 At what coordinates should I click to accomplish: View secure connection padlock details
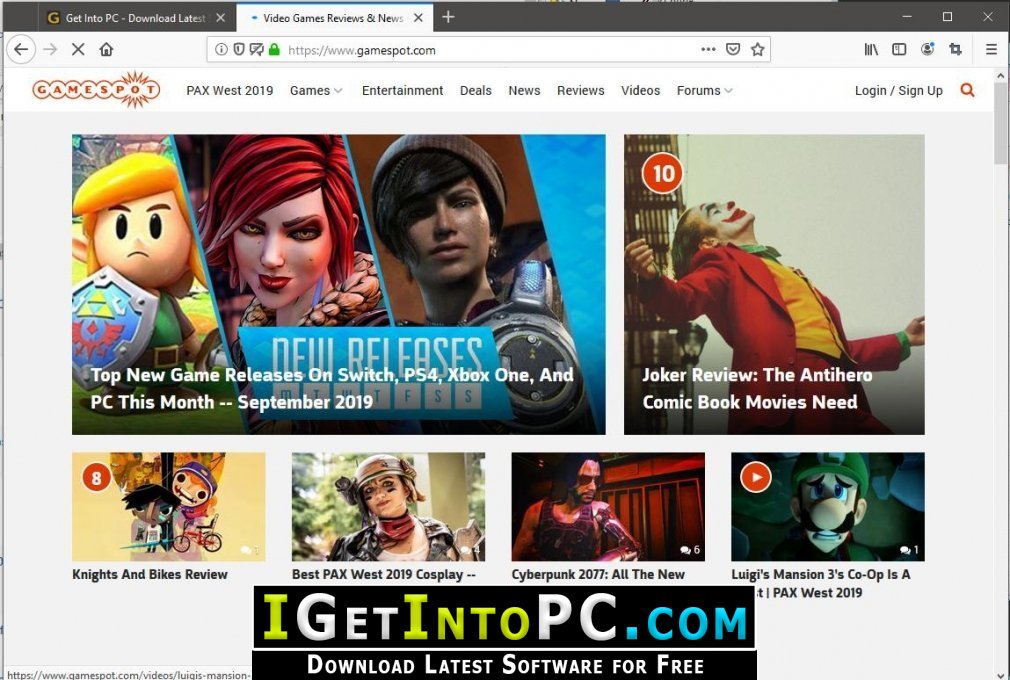[274, 50]
